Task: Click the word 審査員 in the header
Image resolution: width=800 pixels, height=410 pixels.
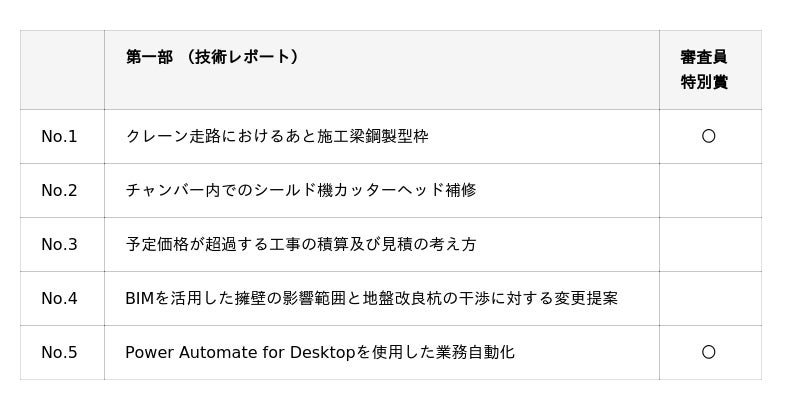Action: (704, 57)
